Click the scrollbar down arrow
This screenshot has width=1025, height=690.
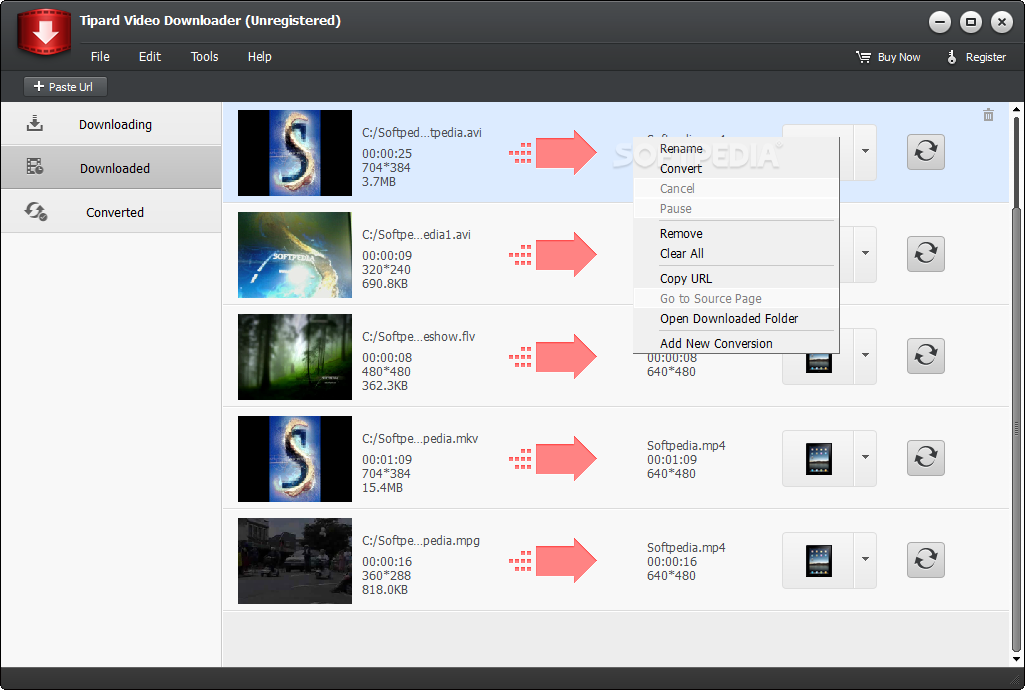pyautogui.click(x=1016, y=659)
